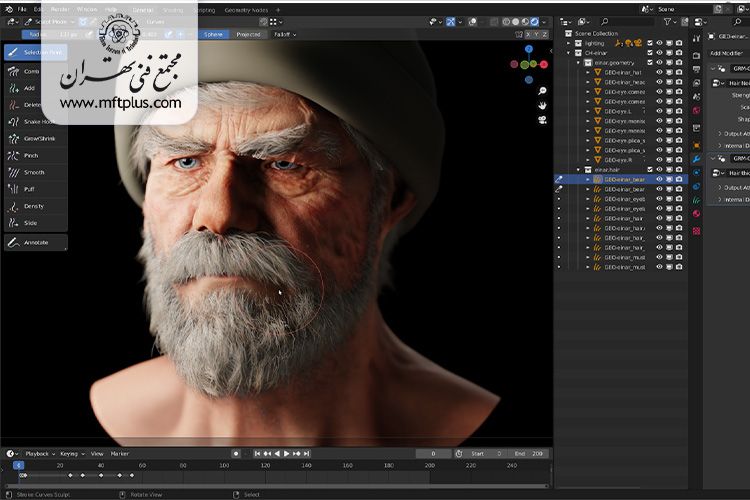Click the outliner search field
The width and height of the screenshot is (750, 500).
click(627, 22)
